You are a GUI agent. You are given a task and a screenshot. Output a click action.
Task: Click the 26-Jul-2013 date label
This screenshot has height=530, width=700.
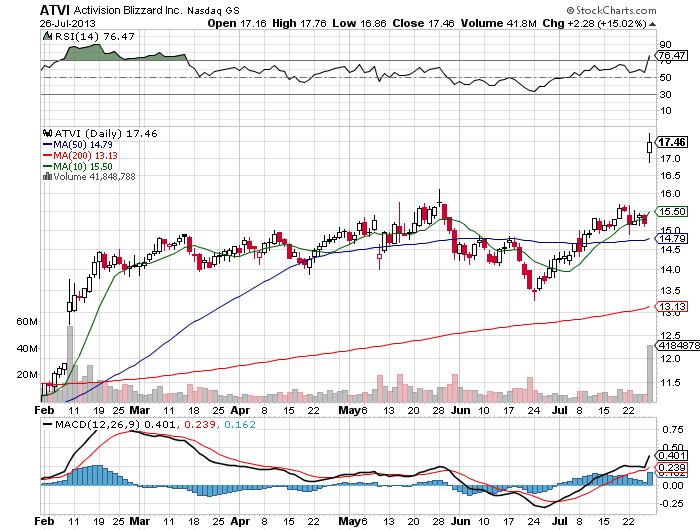67,23
